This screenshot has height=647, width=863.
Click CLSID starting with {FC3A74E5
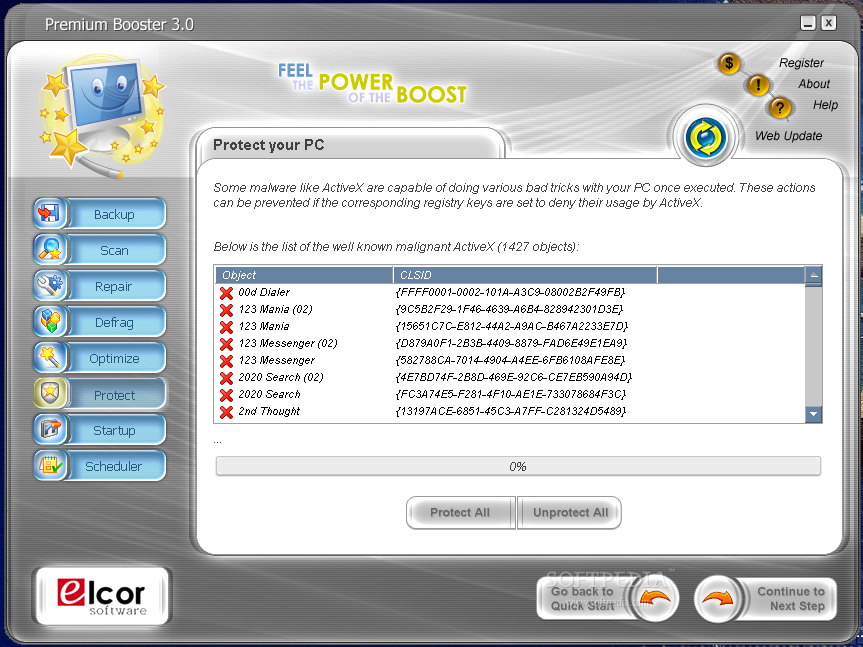click(511, 395)
